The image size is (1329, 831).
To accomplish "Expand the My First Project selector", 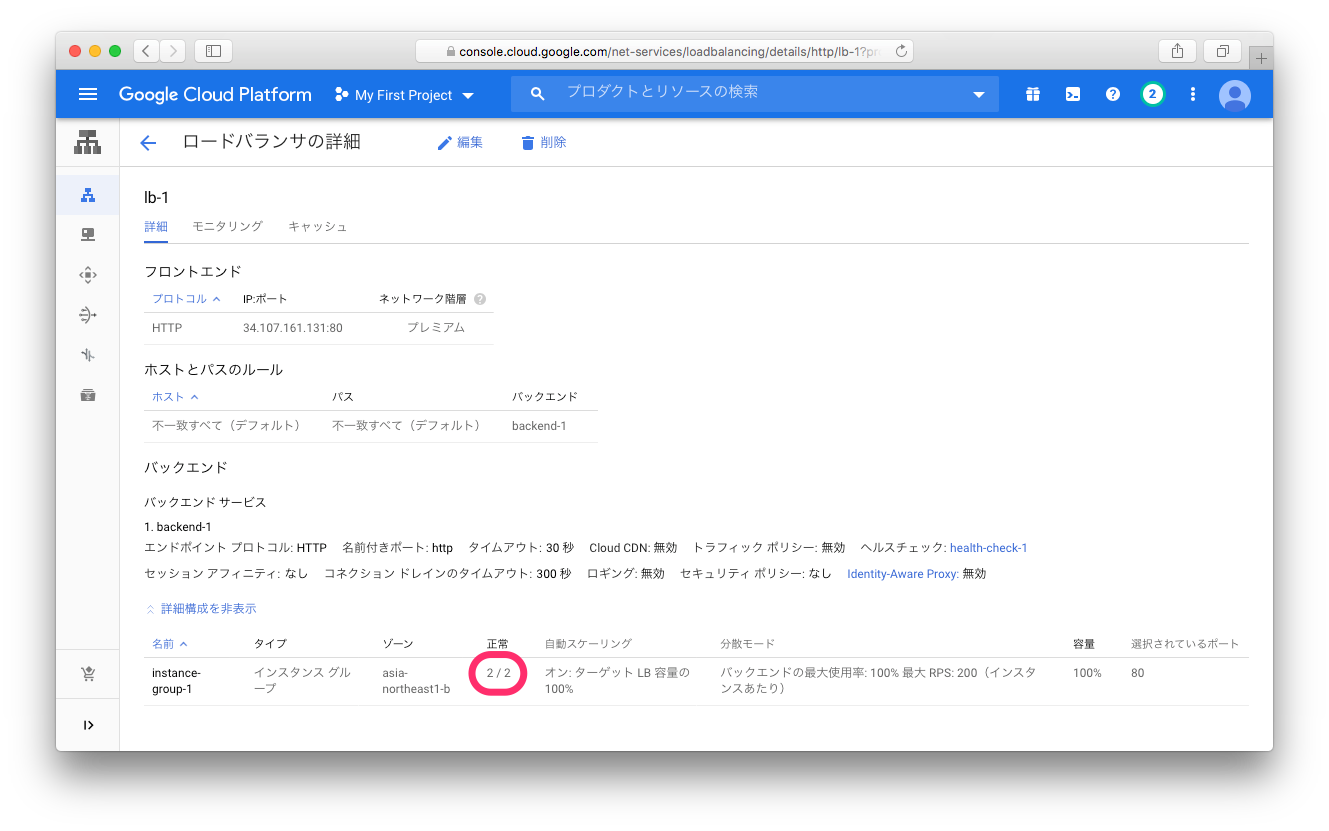I will click(x=404, y=95).
